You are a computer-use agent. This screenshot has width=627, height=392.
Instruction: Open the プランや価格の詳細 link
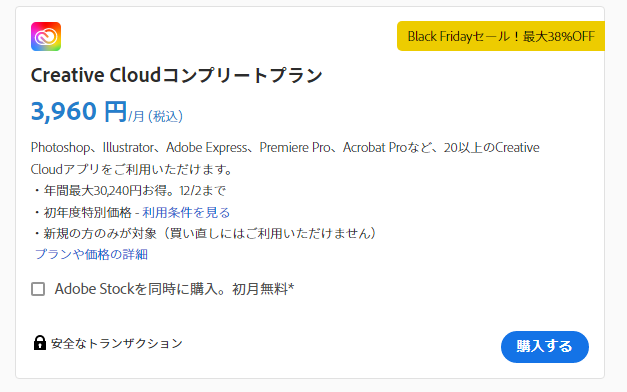coord(92,254)
